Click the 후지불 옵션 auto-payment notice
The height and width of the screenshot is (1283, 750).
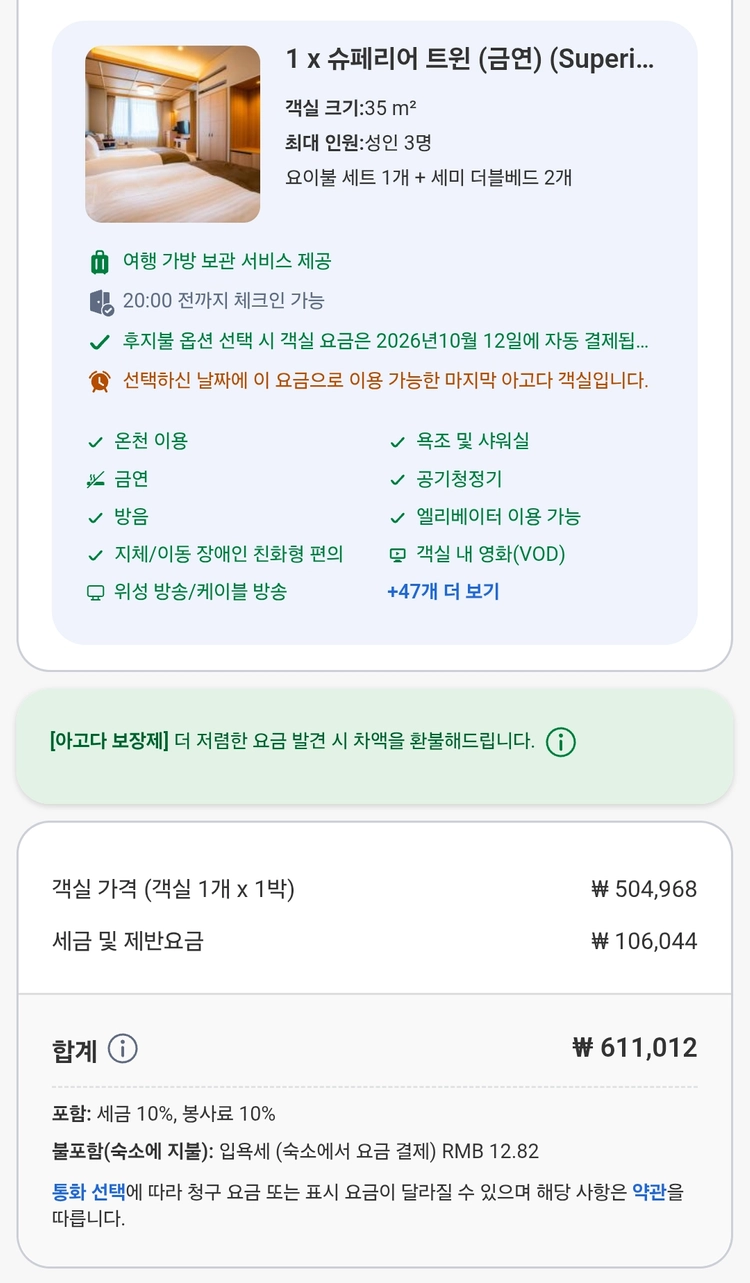[385, 341]
